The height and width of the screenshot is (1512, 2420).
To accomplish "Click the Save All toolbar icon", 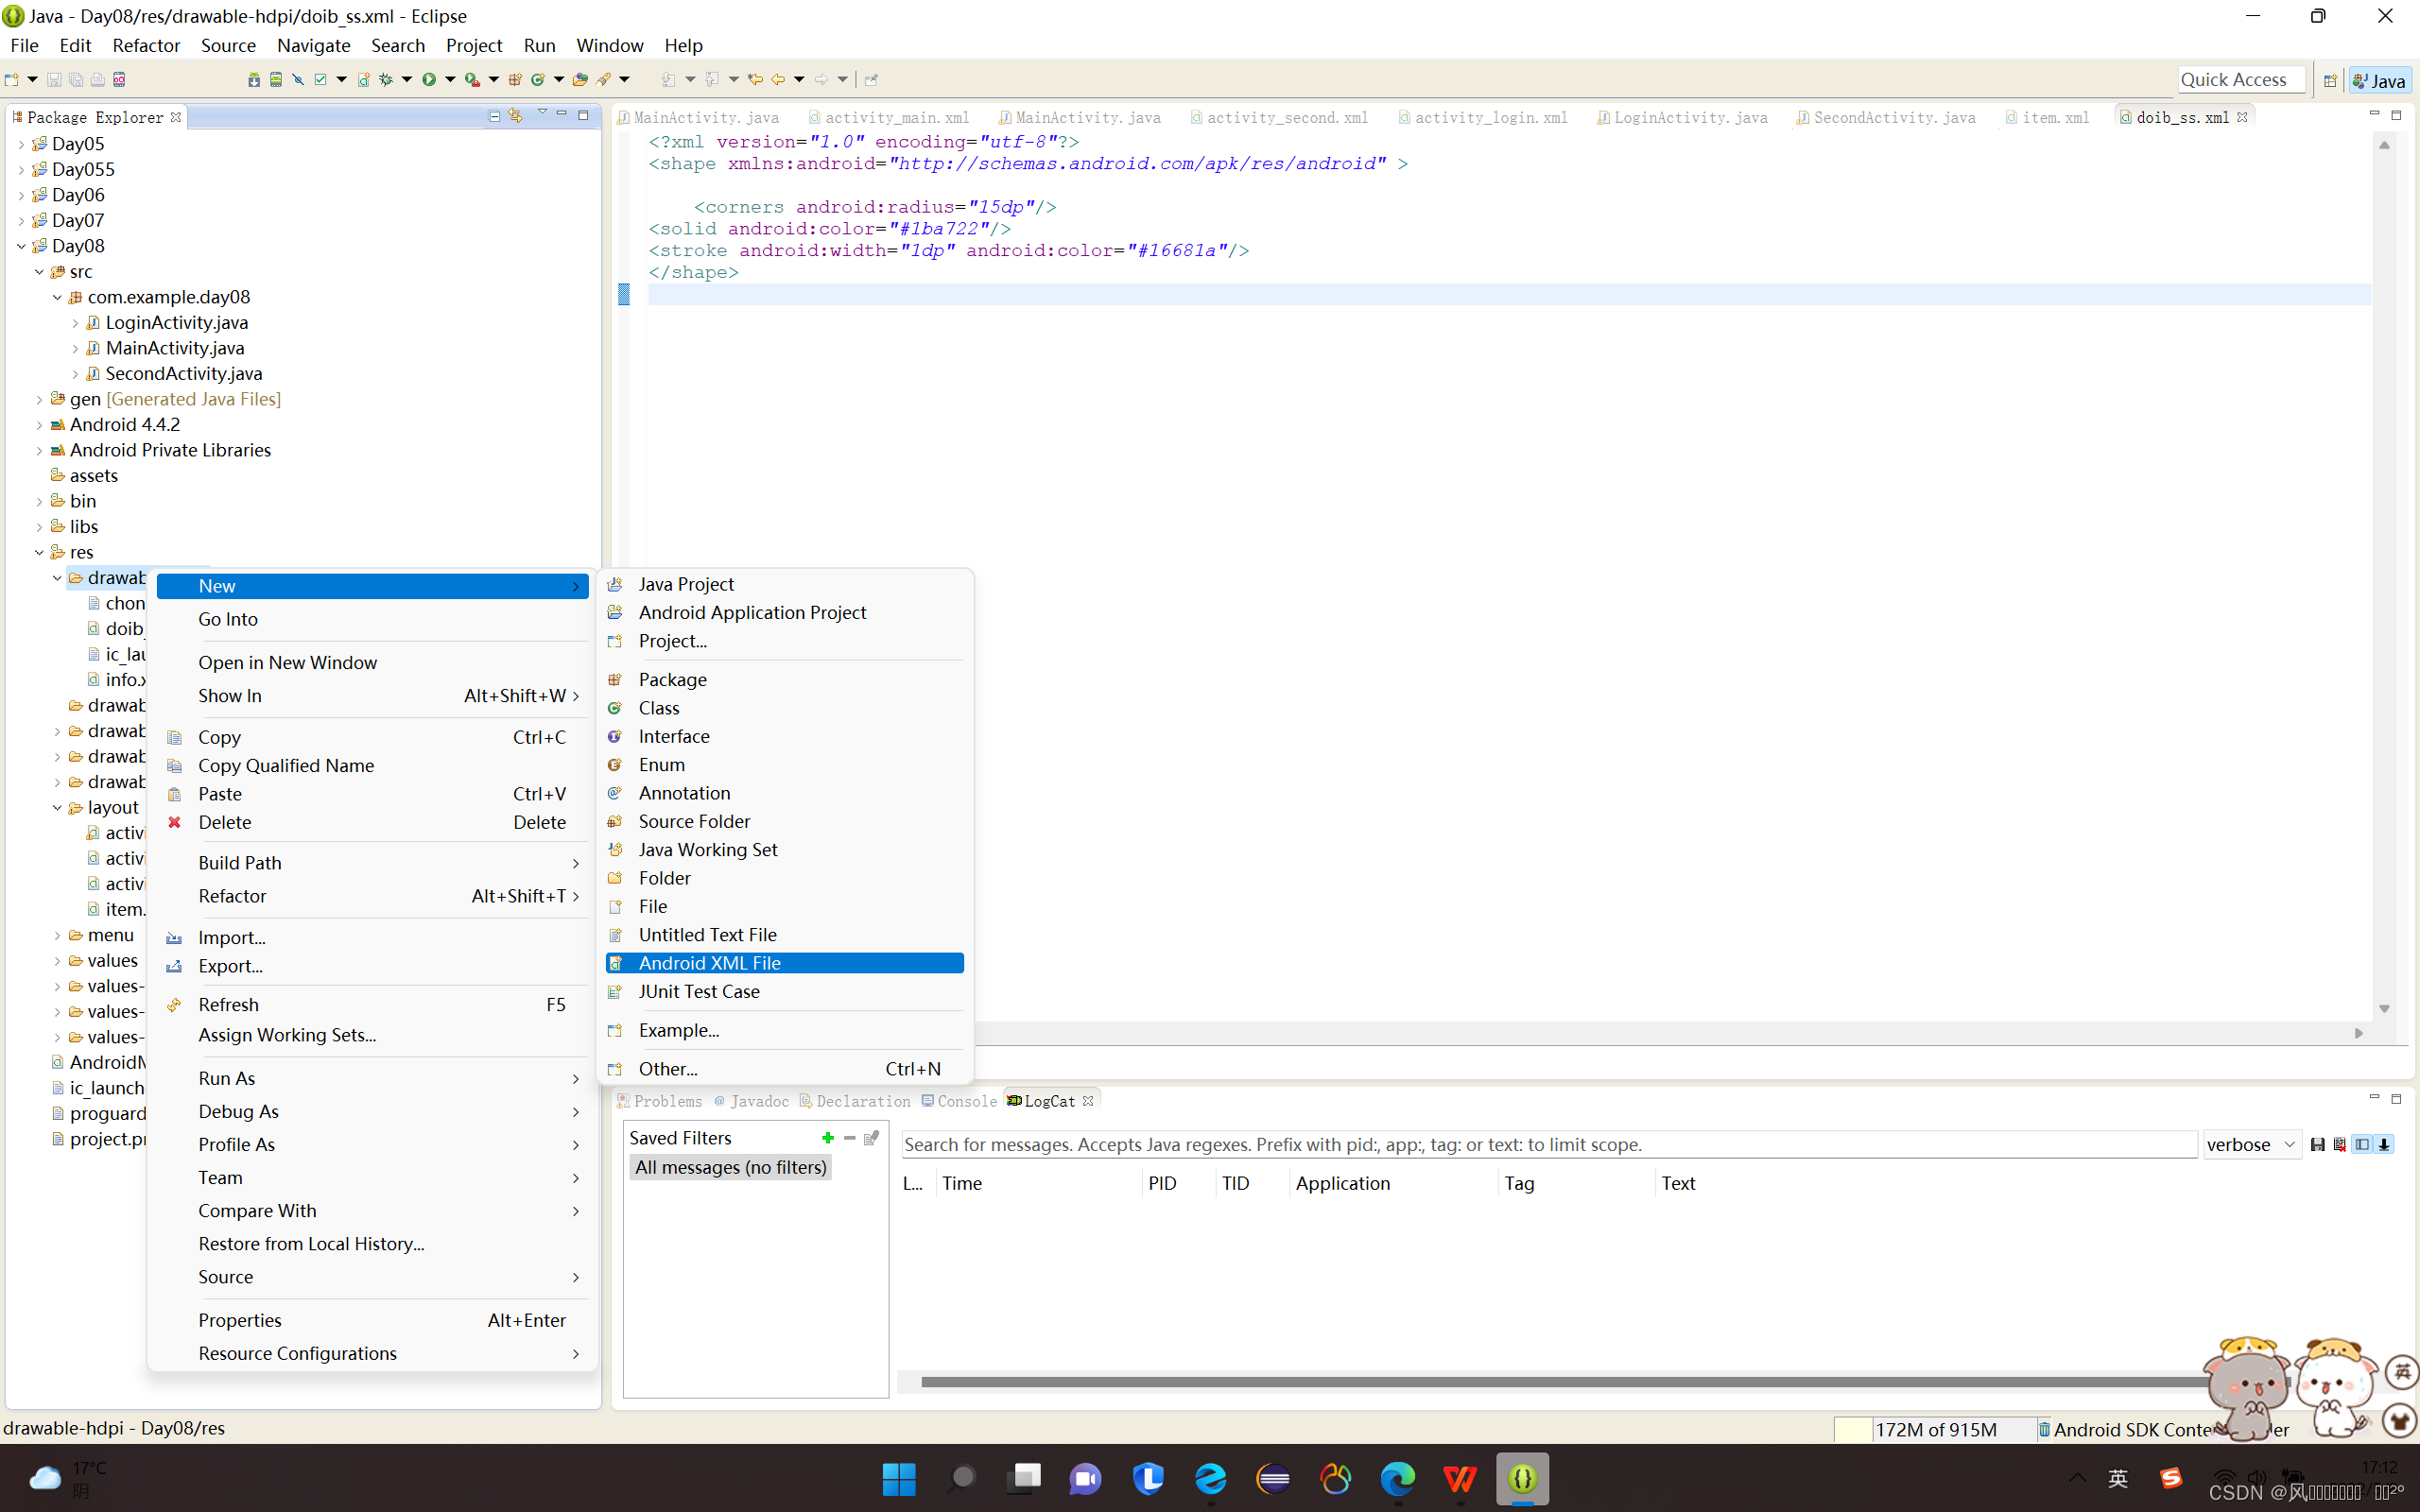I will tap(76, 80).
